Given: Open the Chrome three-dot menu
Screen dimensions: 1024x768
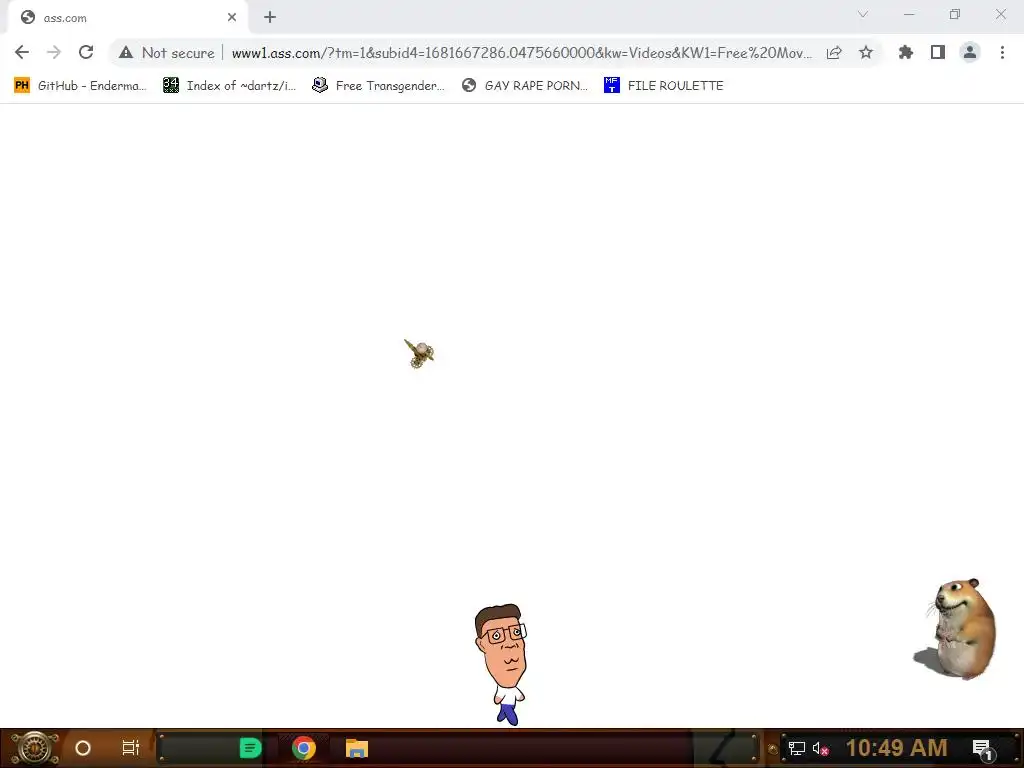Looking at the screenshot, I should pyautogui.click(x=1002, y=52).
